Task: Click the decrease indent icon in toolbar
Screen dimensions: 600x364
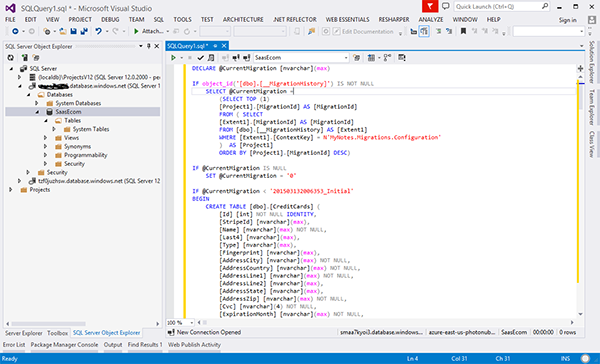Action: [414, 31]
